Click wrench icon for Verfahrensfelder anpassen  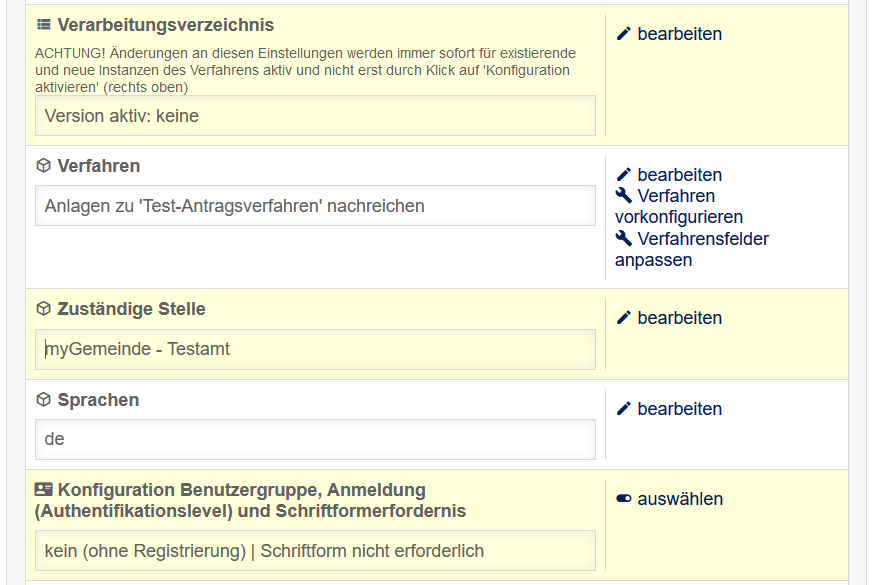coord(624,239)
